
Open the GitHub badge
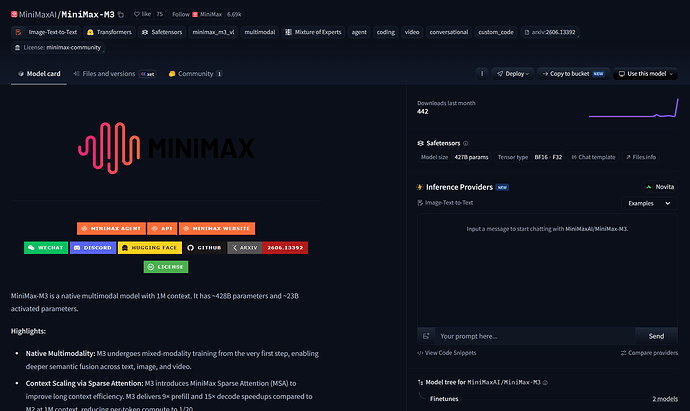205,248
